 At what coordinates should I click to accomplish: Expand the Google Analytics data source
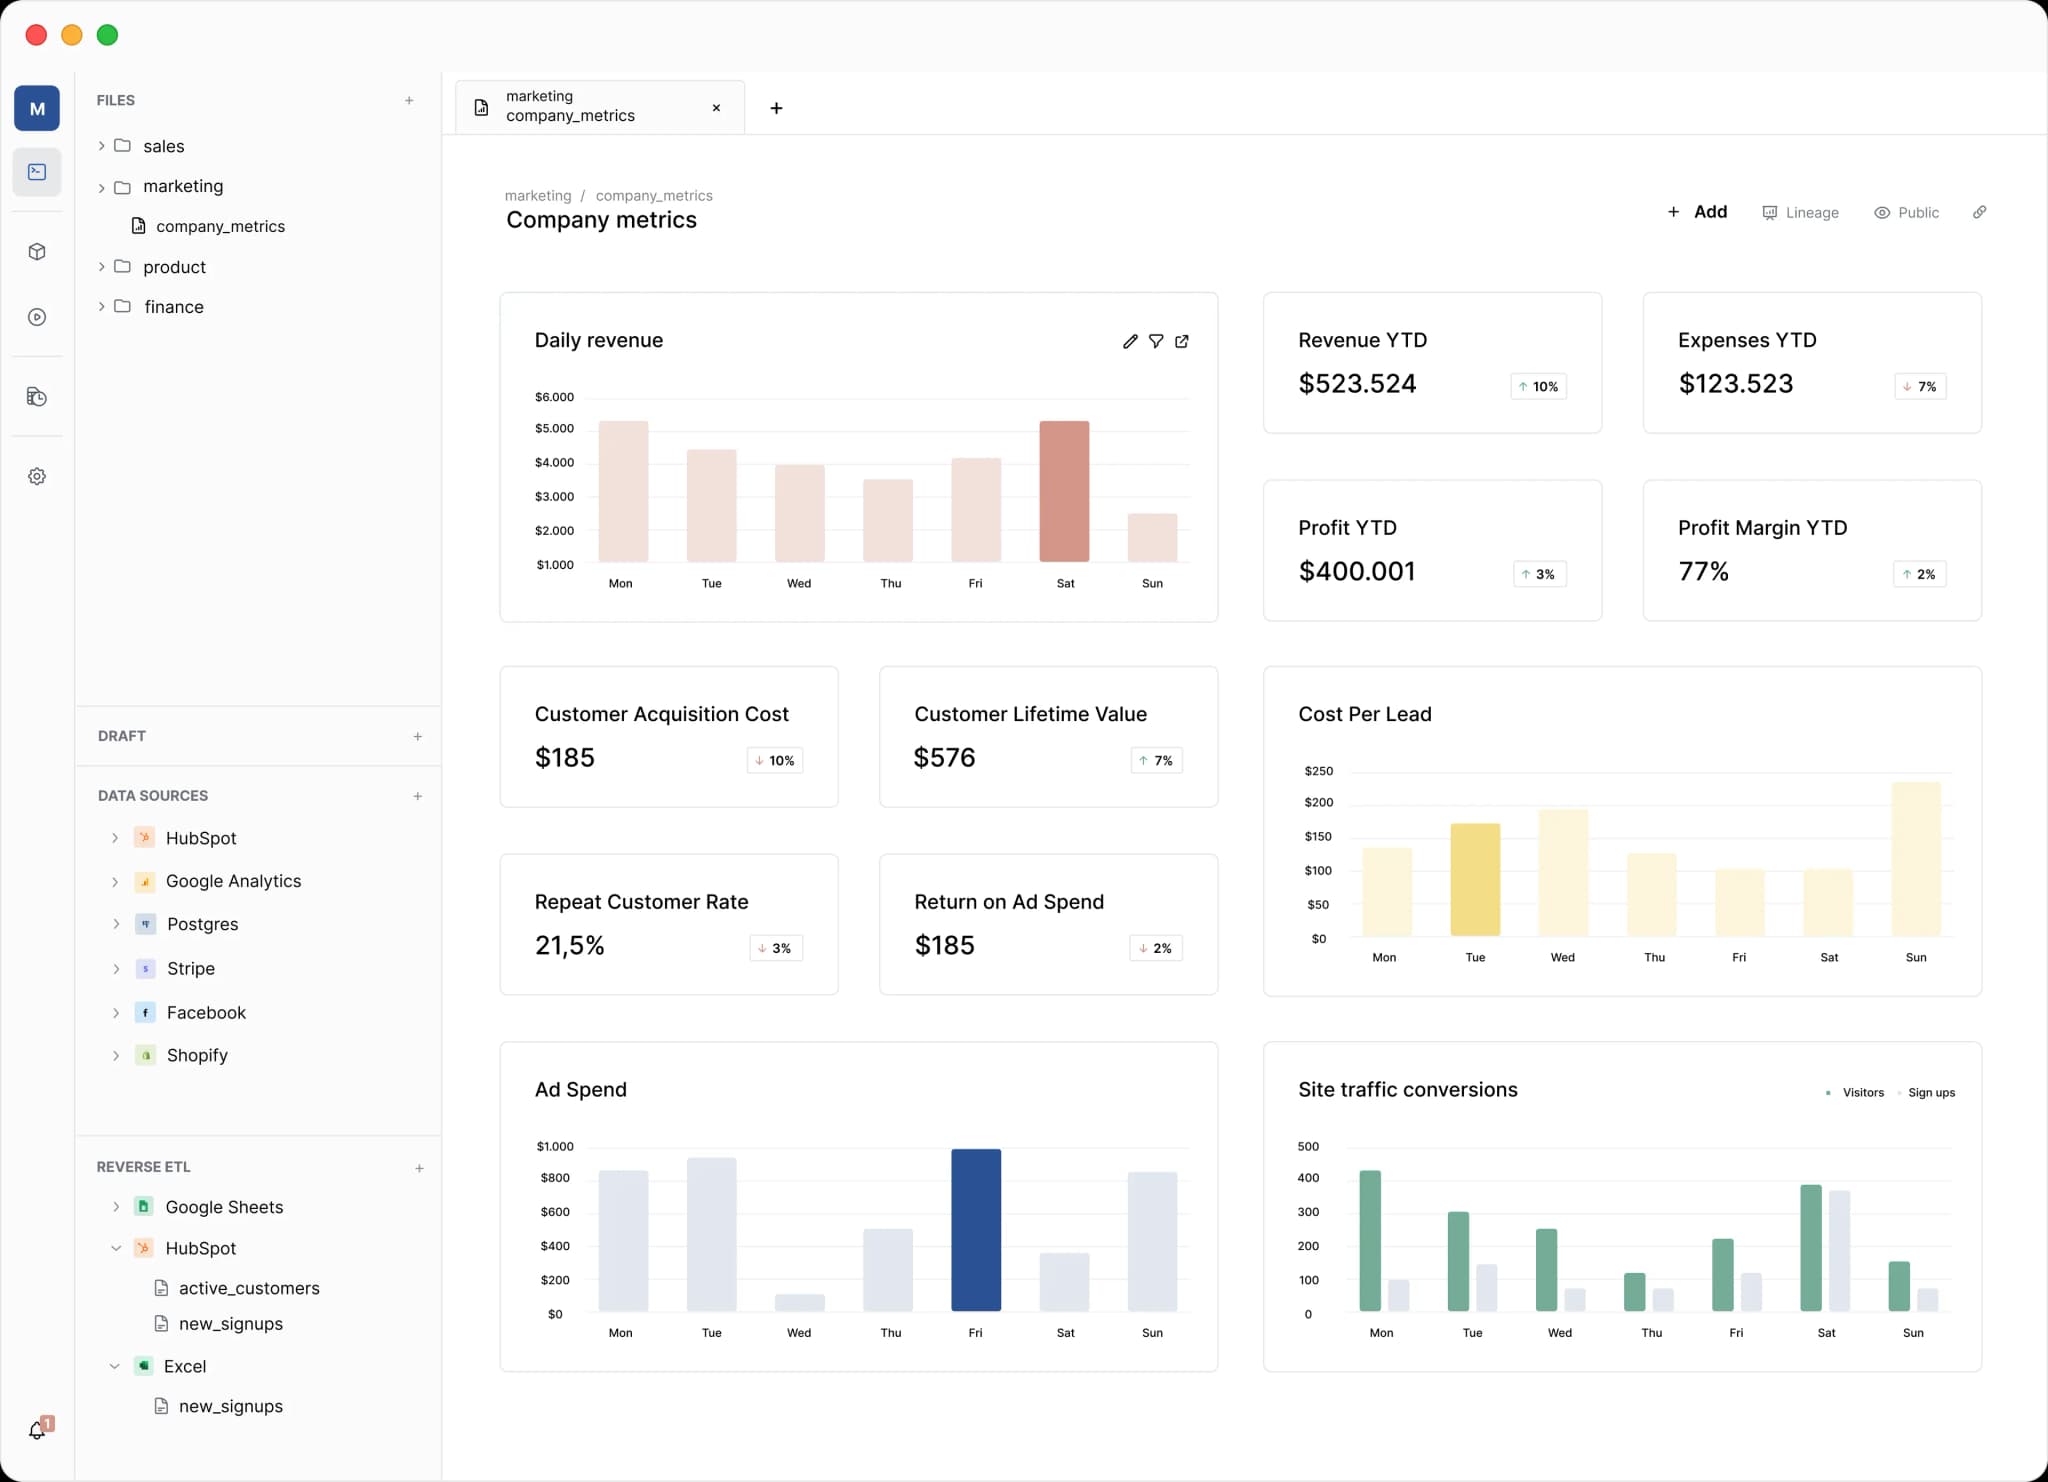click(115, 881)
